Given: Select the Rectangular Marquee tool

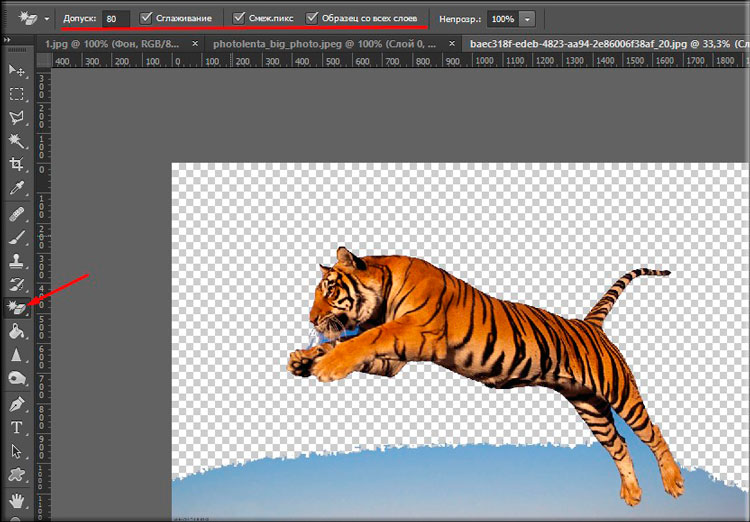Looking at the screenshot, I should (17, 94).
